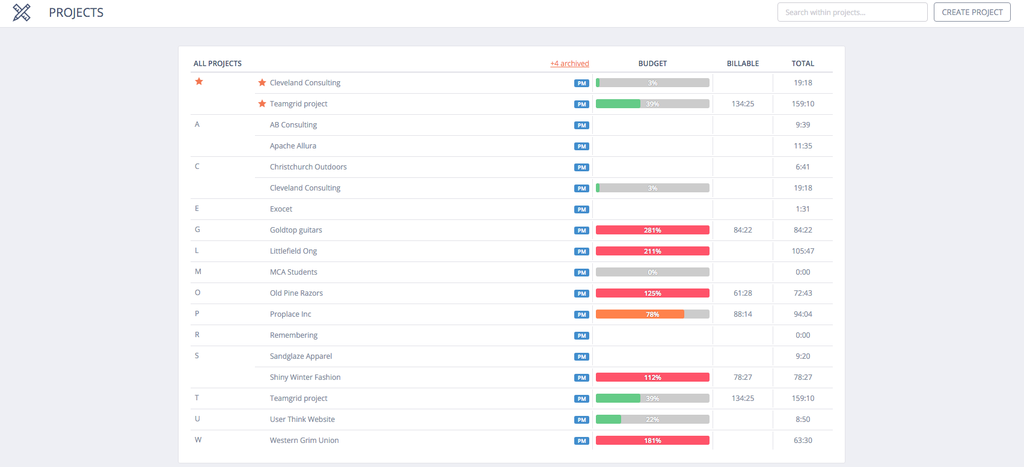The height and width of the screenshot is (467, 1024).
Task: Click billable value 61:28 for Old Pine Razors
Action: point(743,293)
